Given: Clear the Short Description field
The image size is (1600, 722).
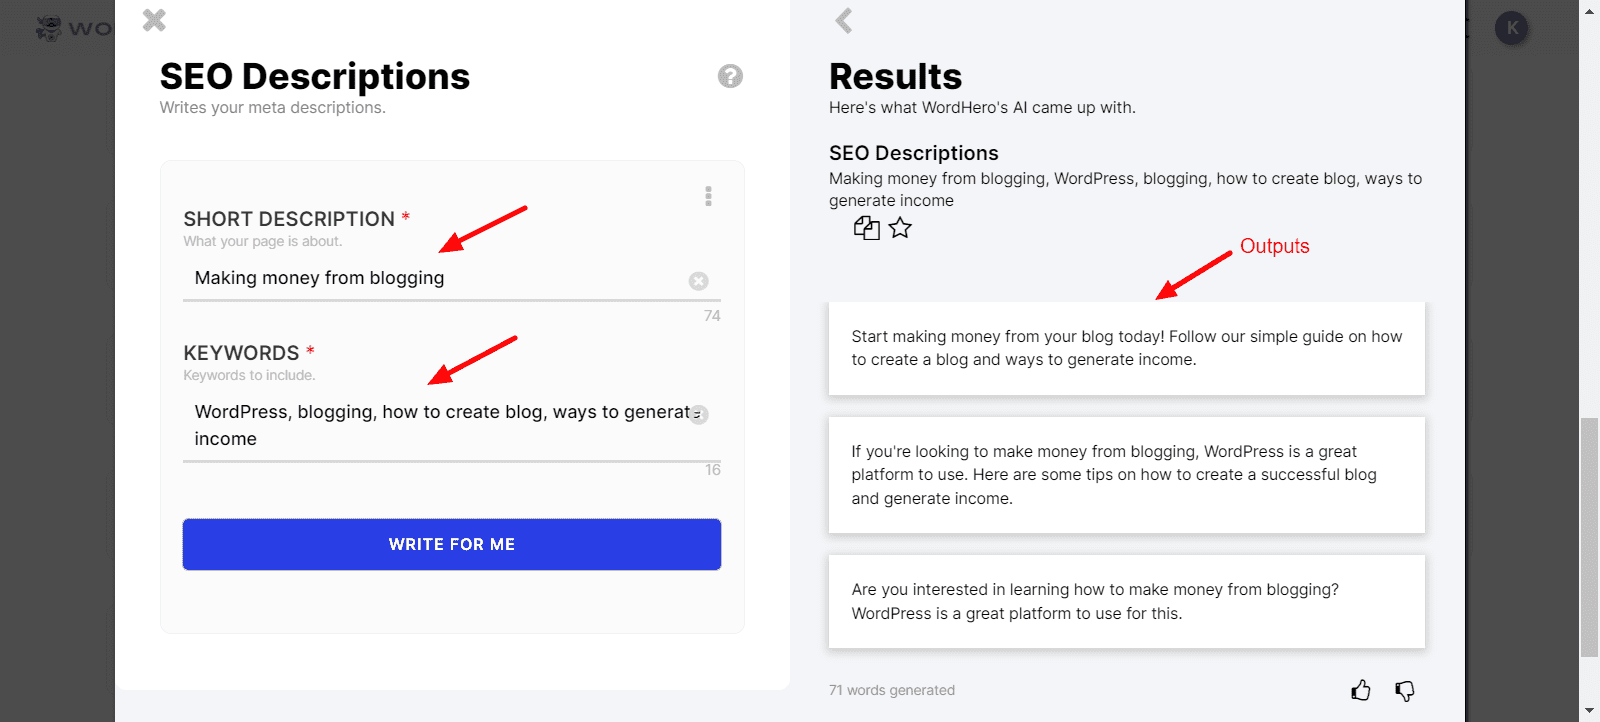Looking at the screenshot, I should click(699, 281).
